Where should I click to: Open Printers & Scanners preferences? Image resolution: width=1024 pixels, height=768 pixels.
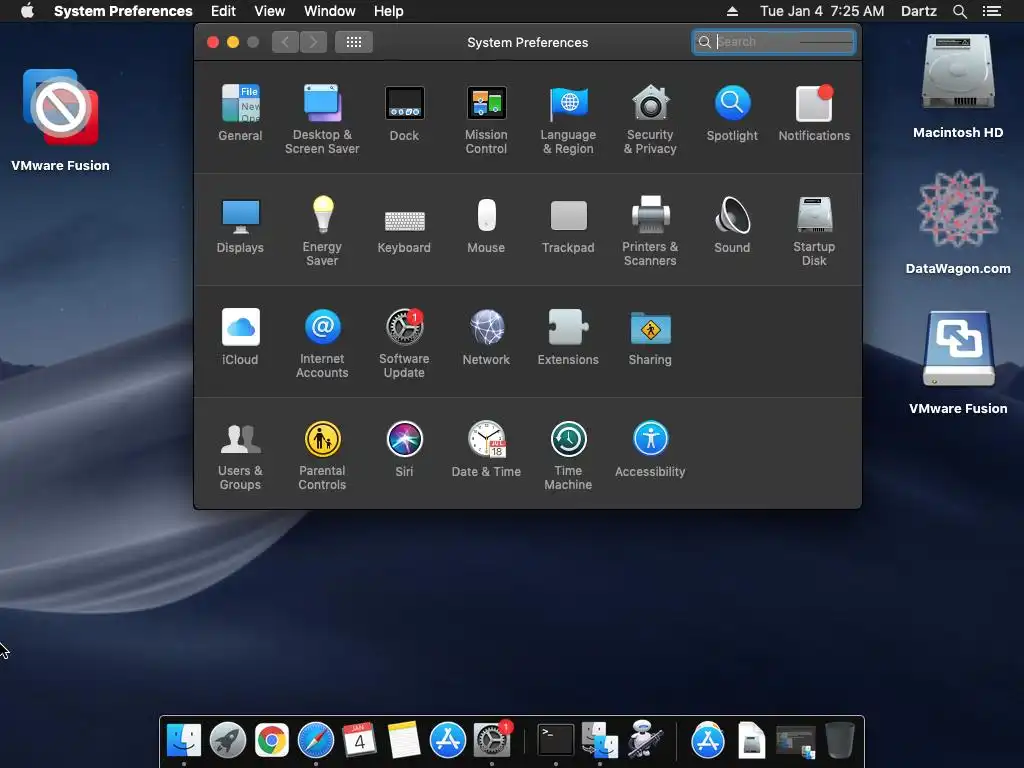coord(650,231)
